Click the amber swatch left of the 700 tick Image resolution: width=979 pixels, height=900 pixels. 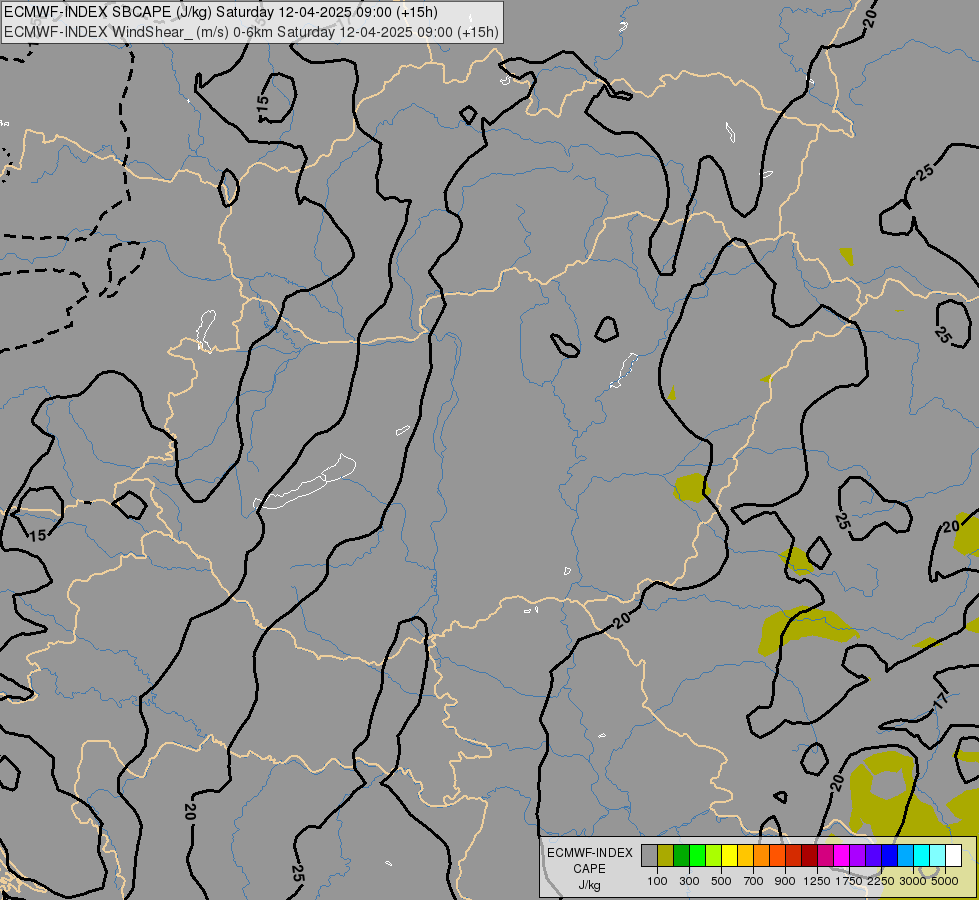tap(745, 856)
